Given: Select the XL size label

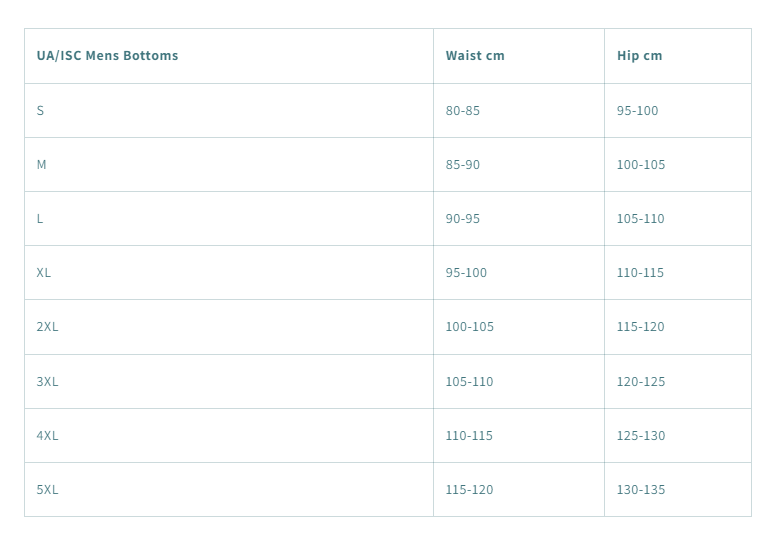Looking at the screenshot, I should click(x=43, y=272).
